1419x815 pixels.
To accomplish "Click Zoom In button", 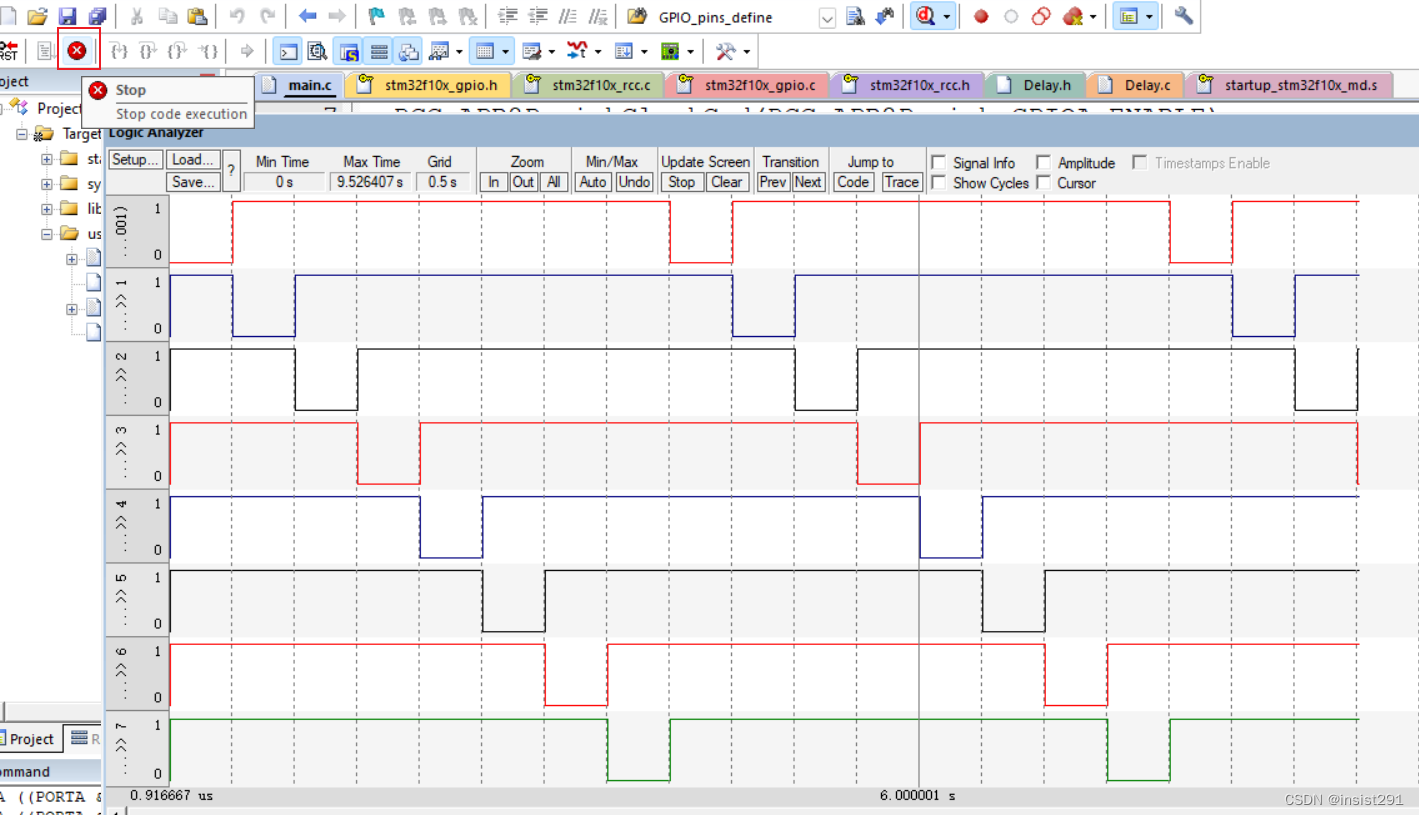I will (494, 182).
